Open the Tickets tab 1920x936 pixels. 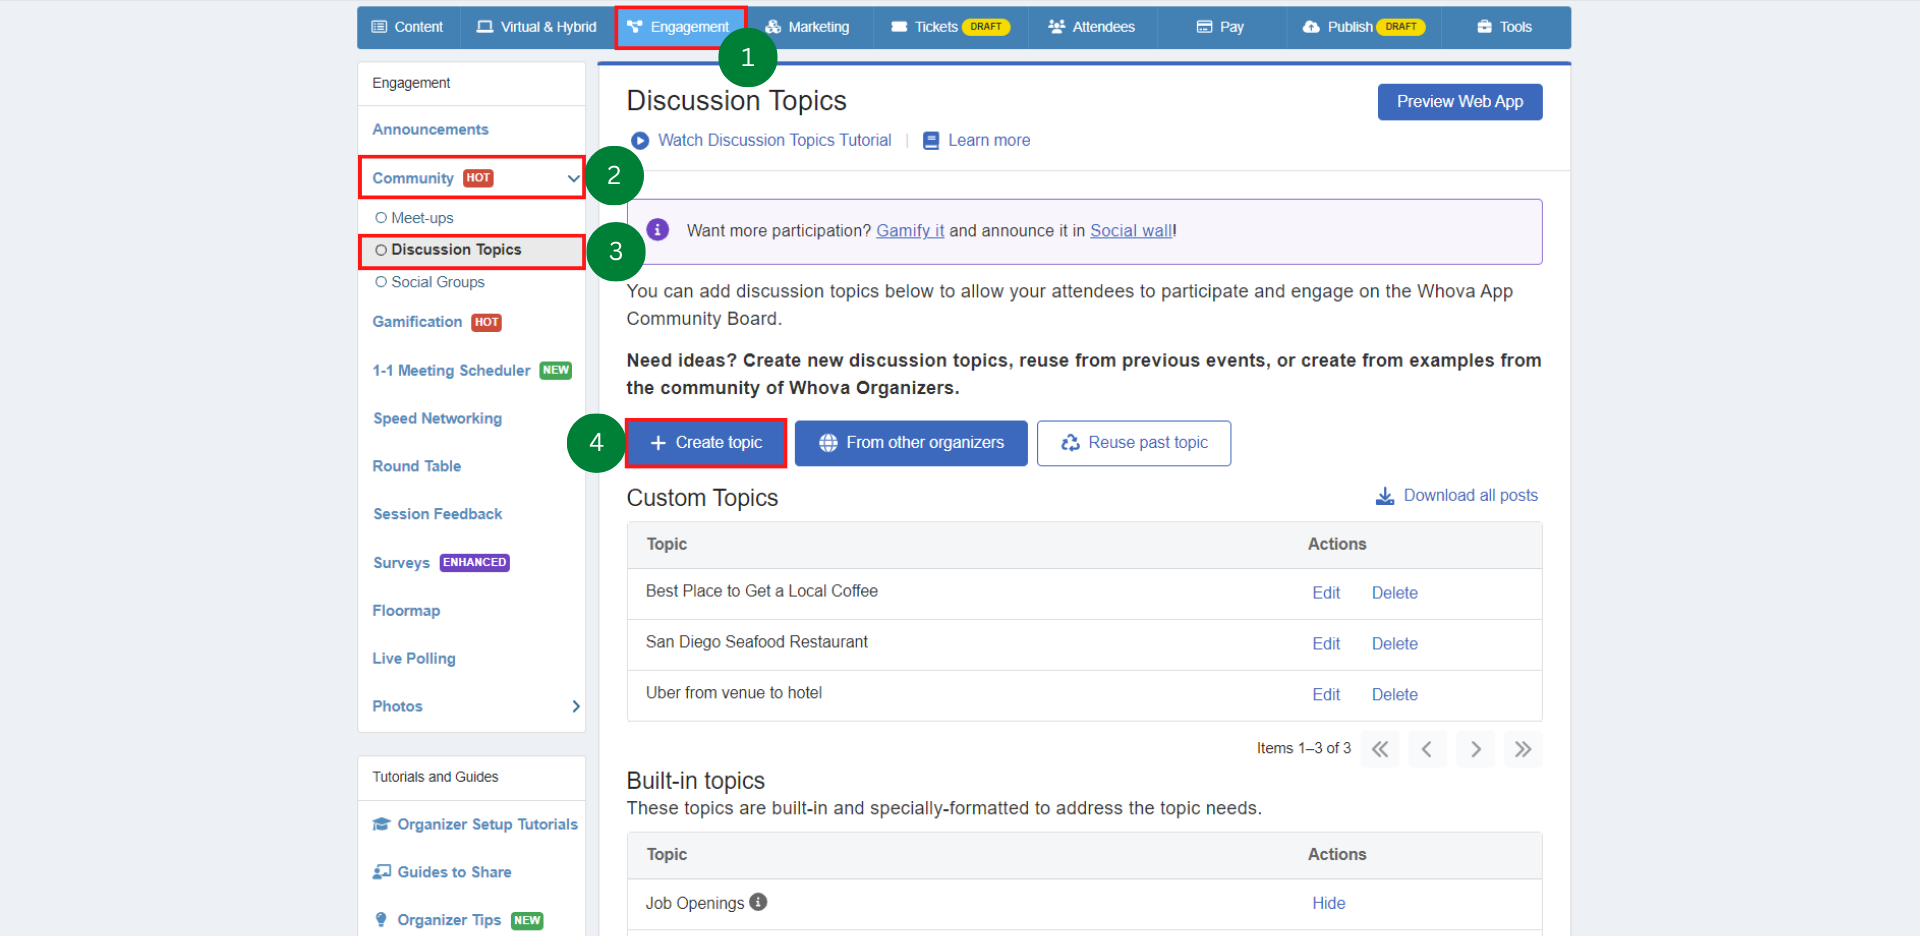(x=950, y=27)
